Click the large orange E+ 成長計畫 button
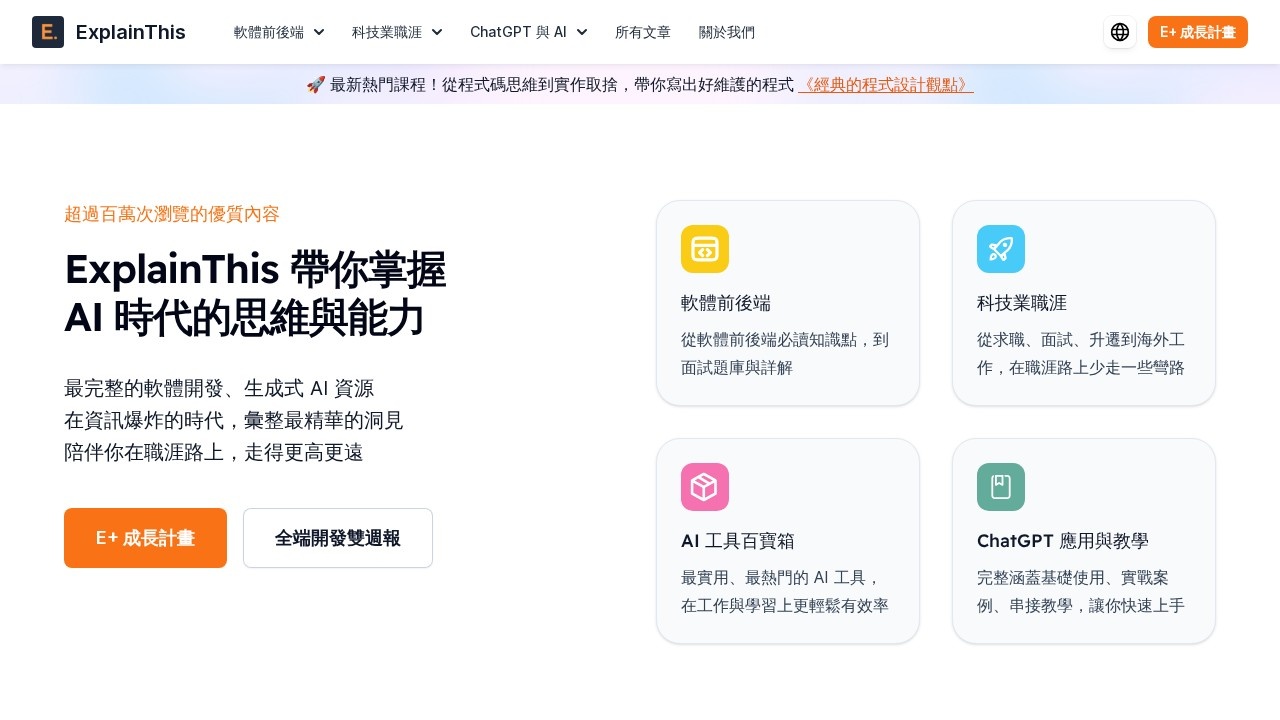Image resolution: width=1280 pixels, height=720 pixels. click(x=145, y=538)
